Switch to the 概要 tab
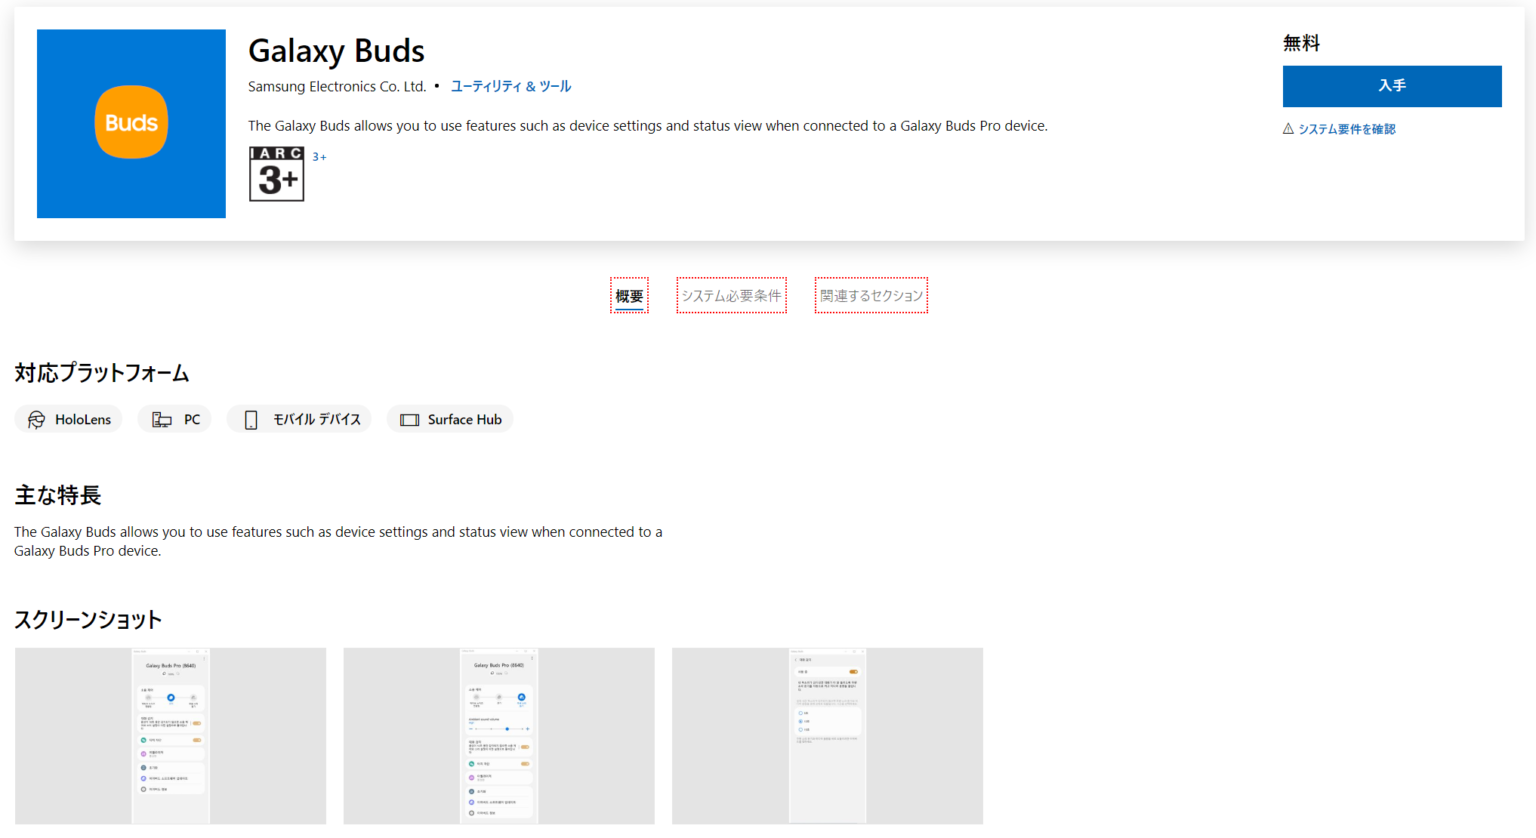The height and width of the screenshot is (838, 1536). click(629, 296)
